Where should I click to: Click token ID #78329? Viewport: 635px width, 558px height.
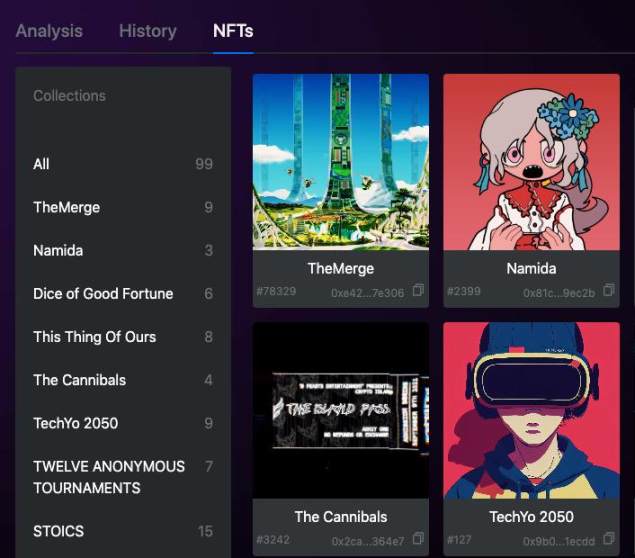(276, 291)
